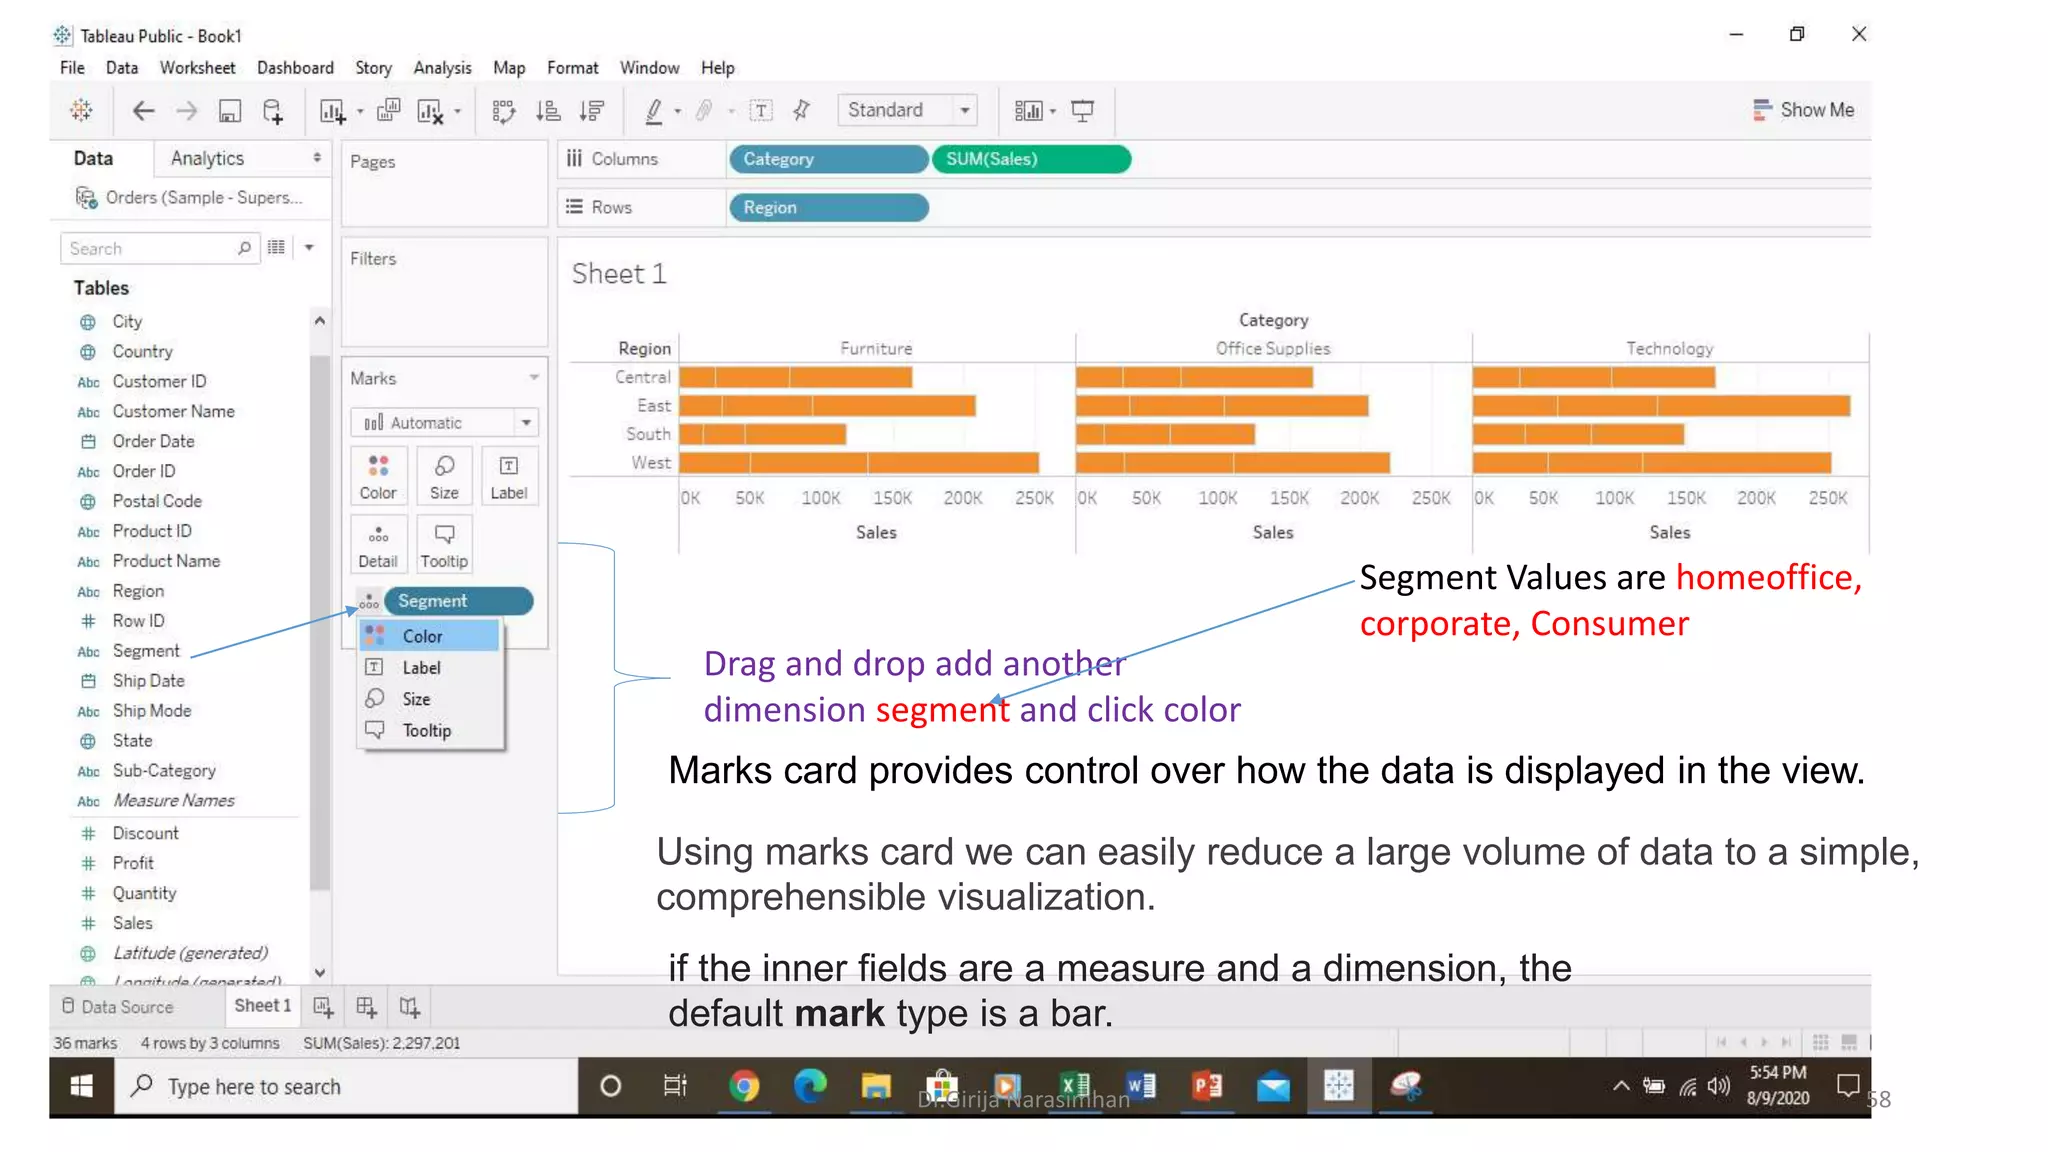Click the Fix Axes pin icon
This screenshot has width=2048, height=1152.
click(x=802, y=110)
